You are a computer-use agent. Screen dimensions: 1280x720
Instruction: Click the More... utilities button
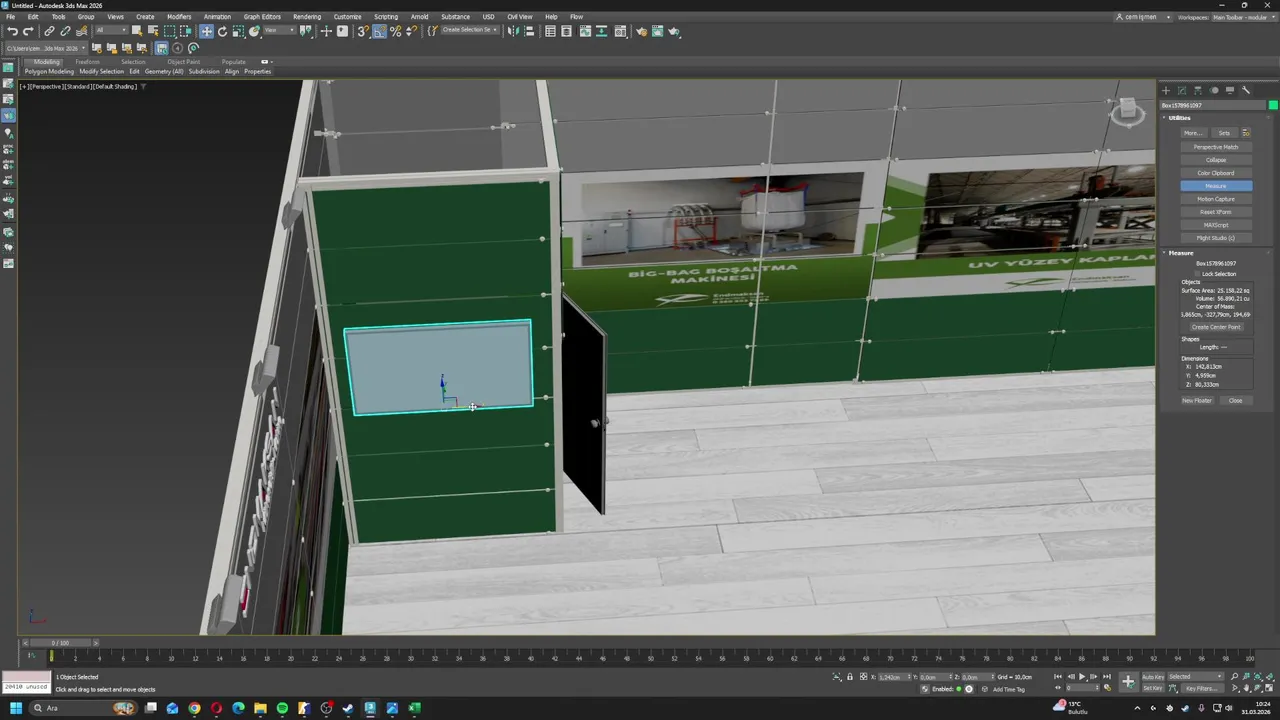(x=1193, y=133)
